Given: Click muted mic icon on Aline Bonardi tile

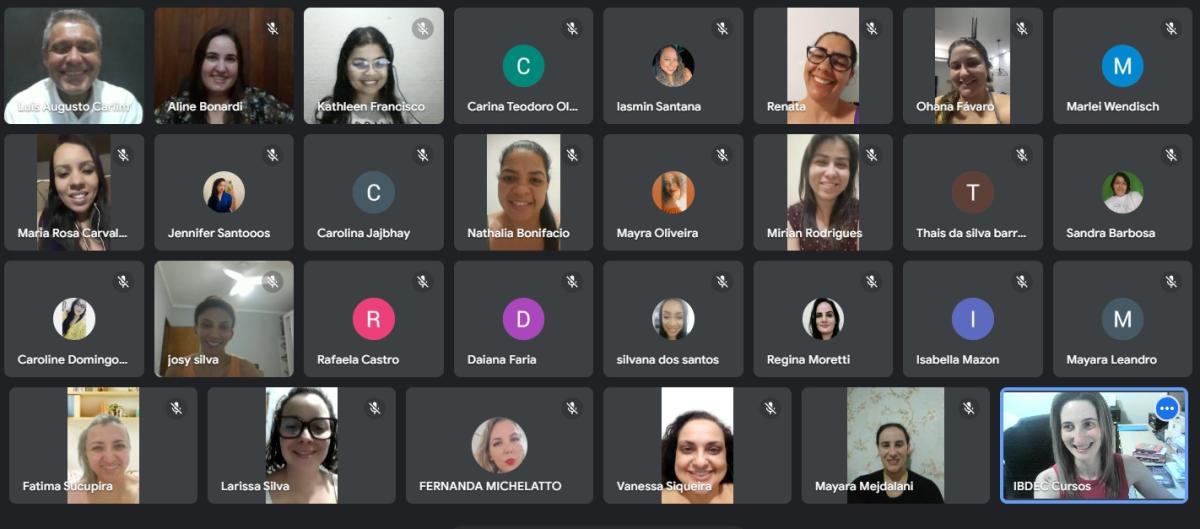Looking at the screenshot, I should pyautogui.click(x=272, y=29).
